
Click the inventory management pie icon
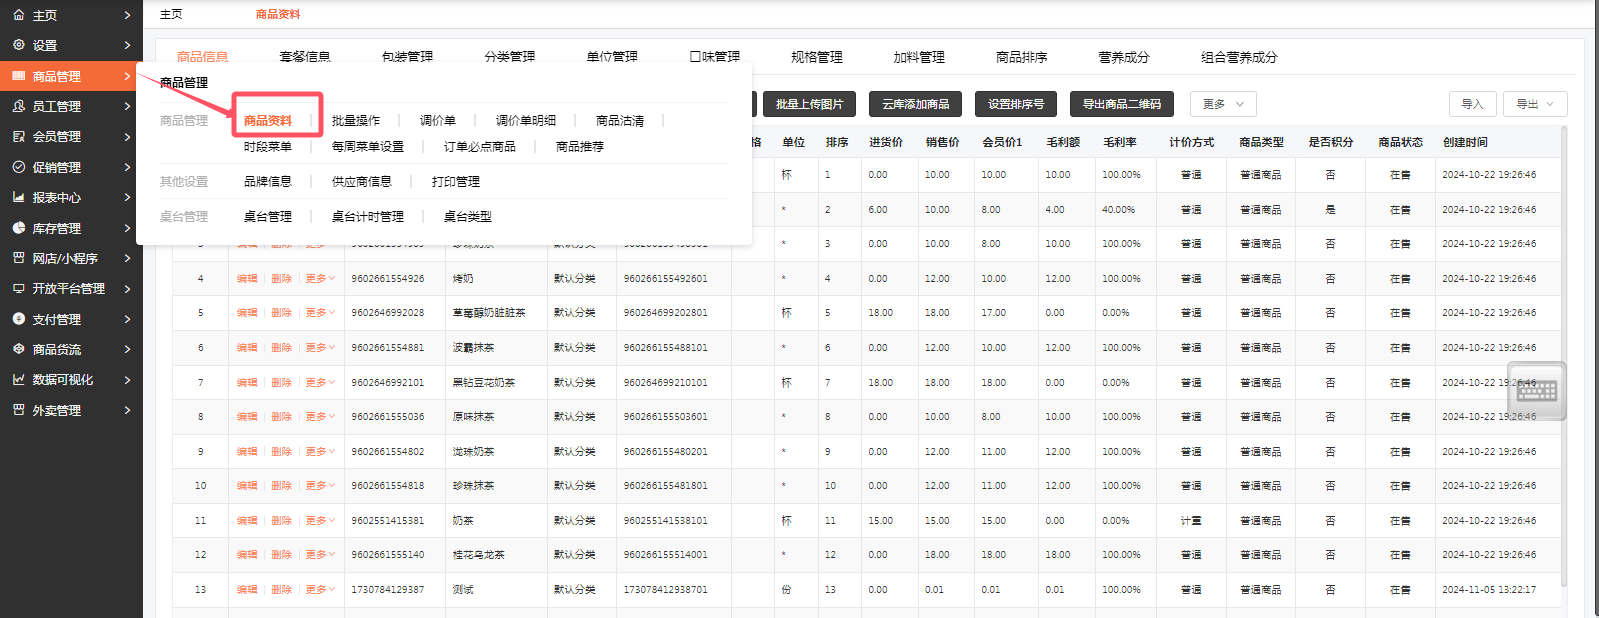coord(18,228)
